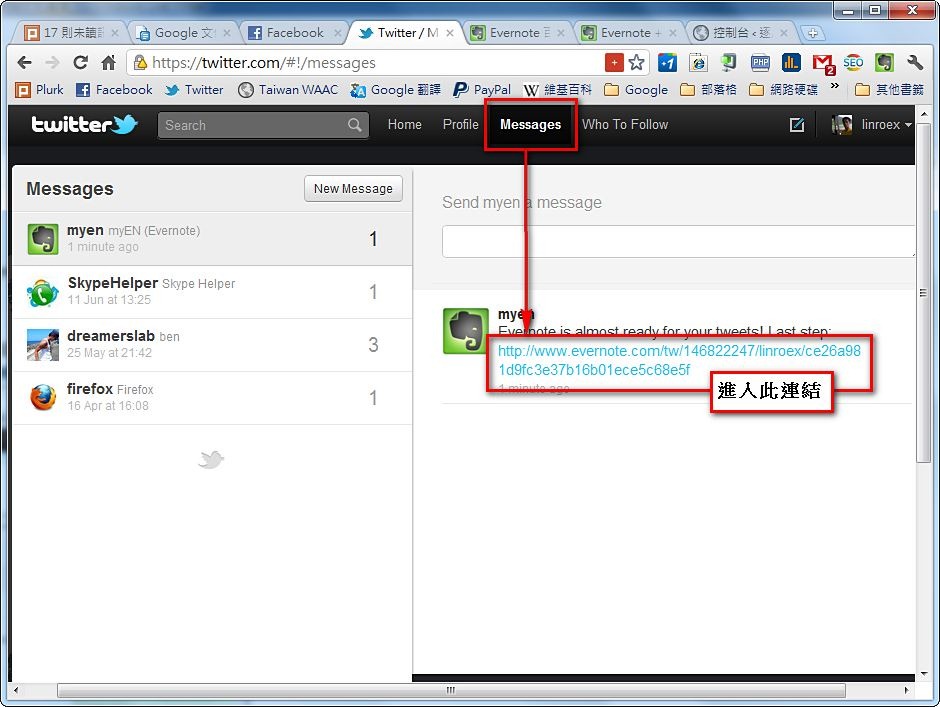Click the PHP extension icon
This screenshot has width=940, height=707.
click(760, 62)
